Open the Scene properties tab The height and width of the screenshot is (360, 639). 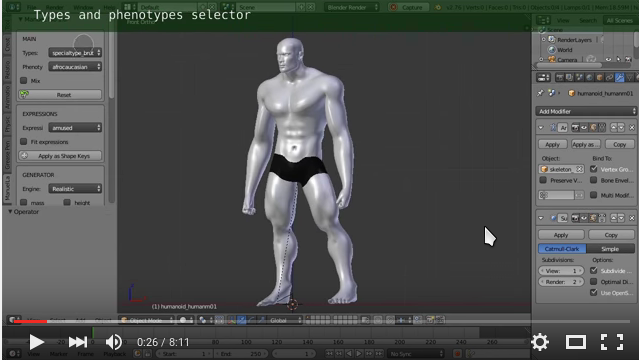579,77
